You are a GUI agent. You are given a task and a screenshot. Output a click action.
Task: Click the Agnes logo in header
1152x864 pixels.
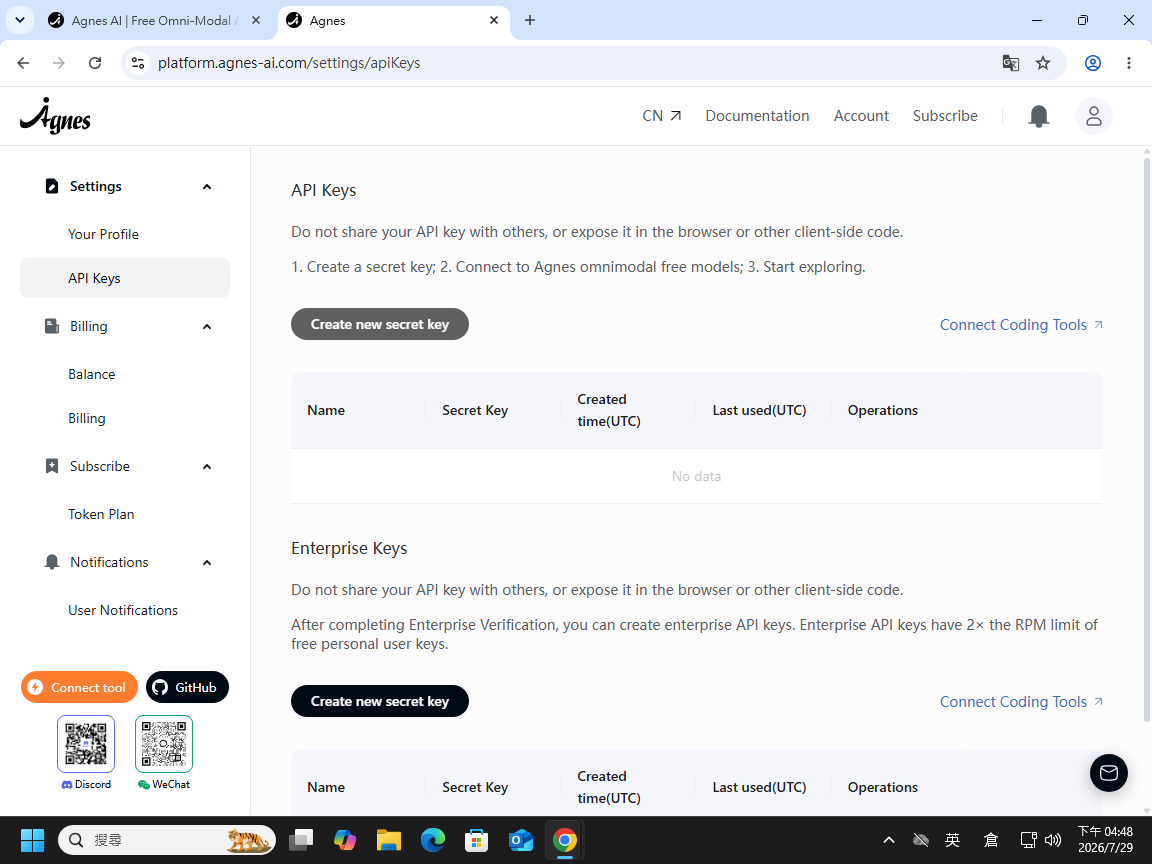click(55, 116)
